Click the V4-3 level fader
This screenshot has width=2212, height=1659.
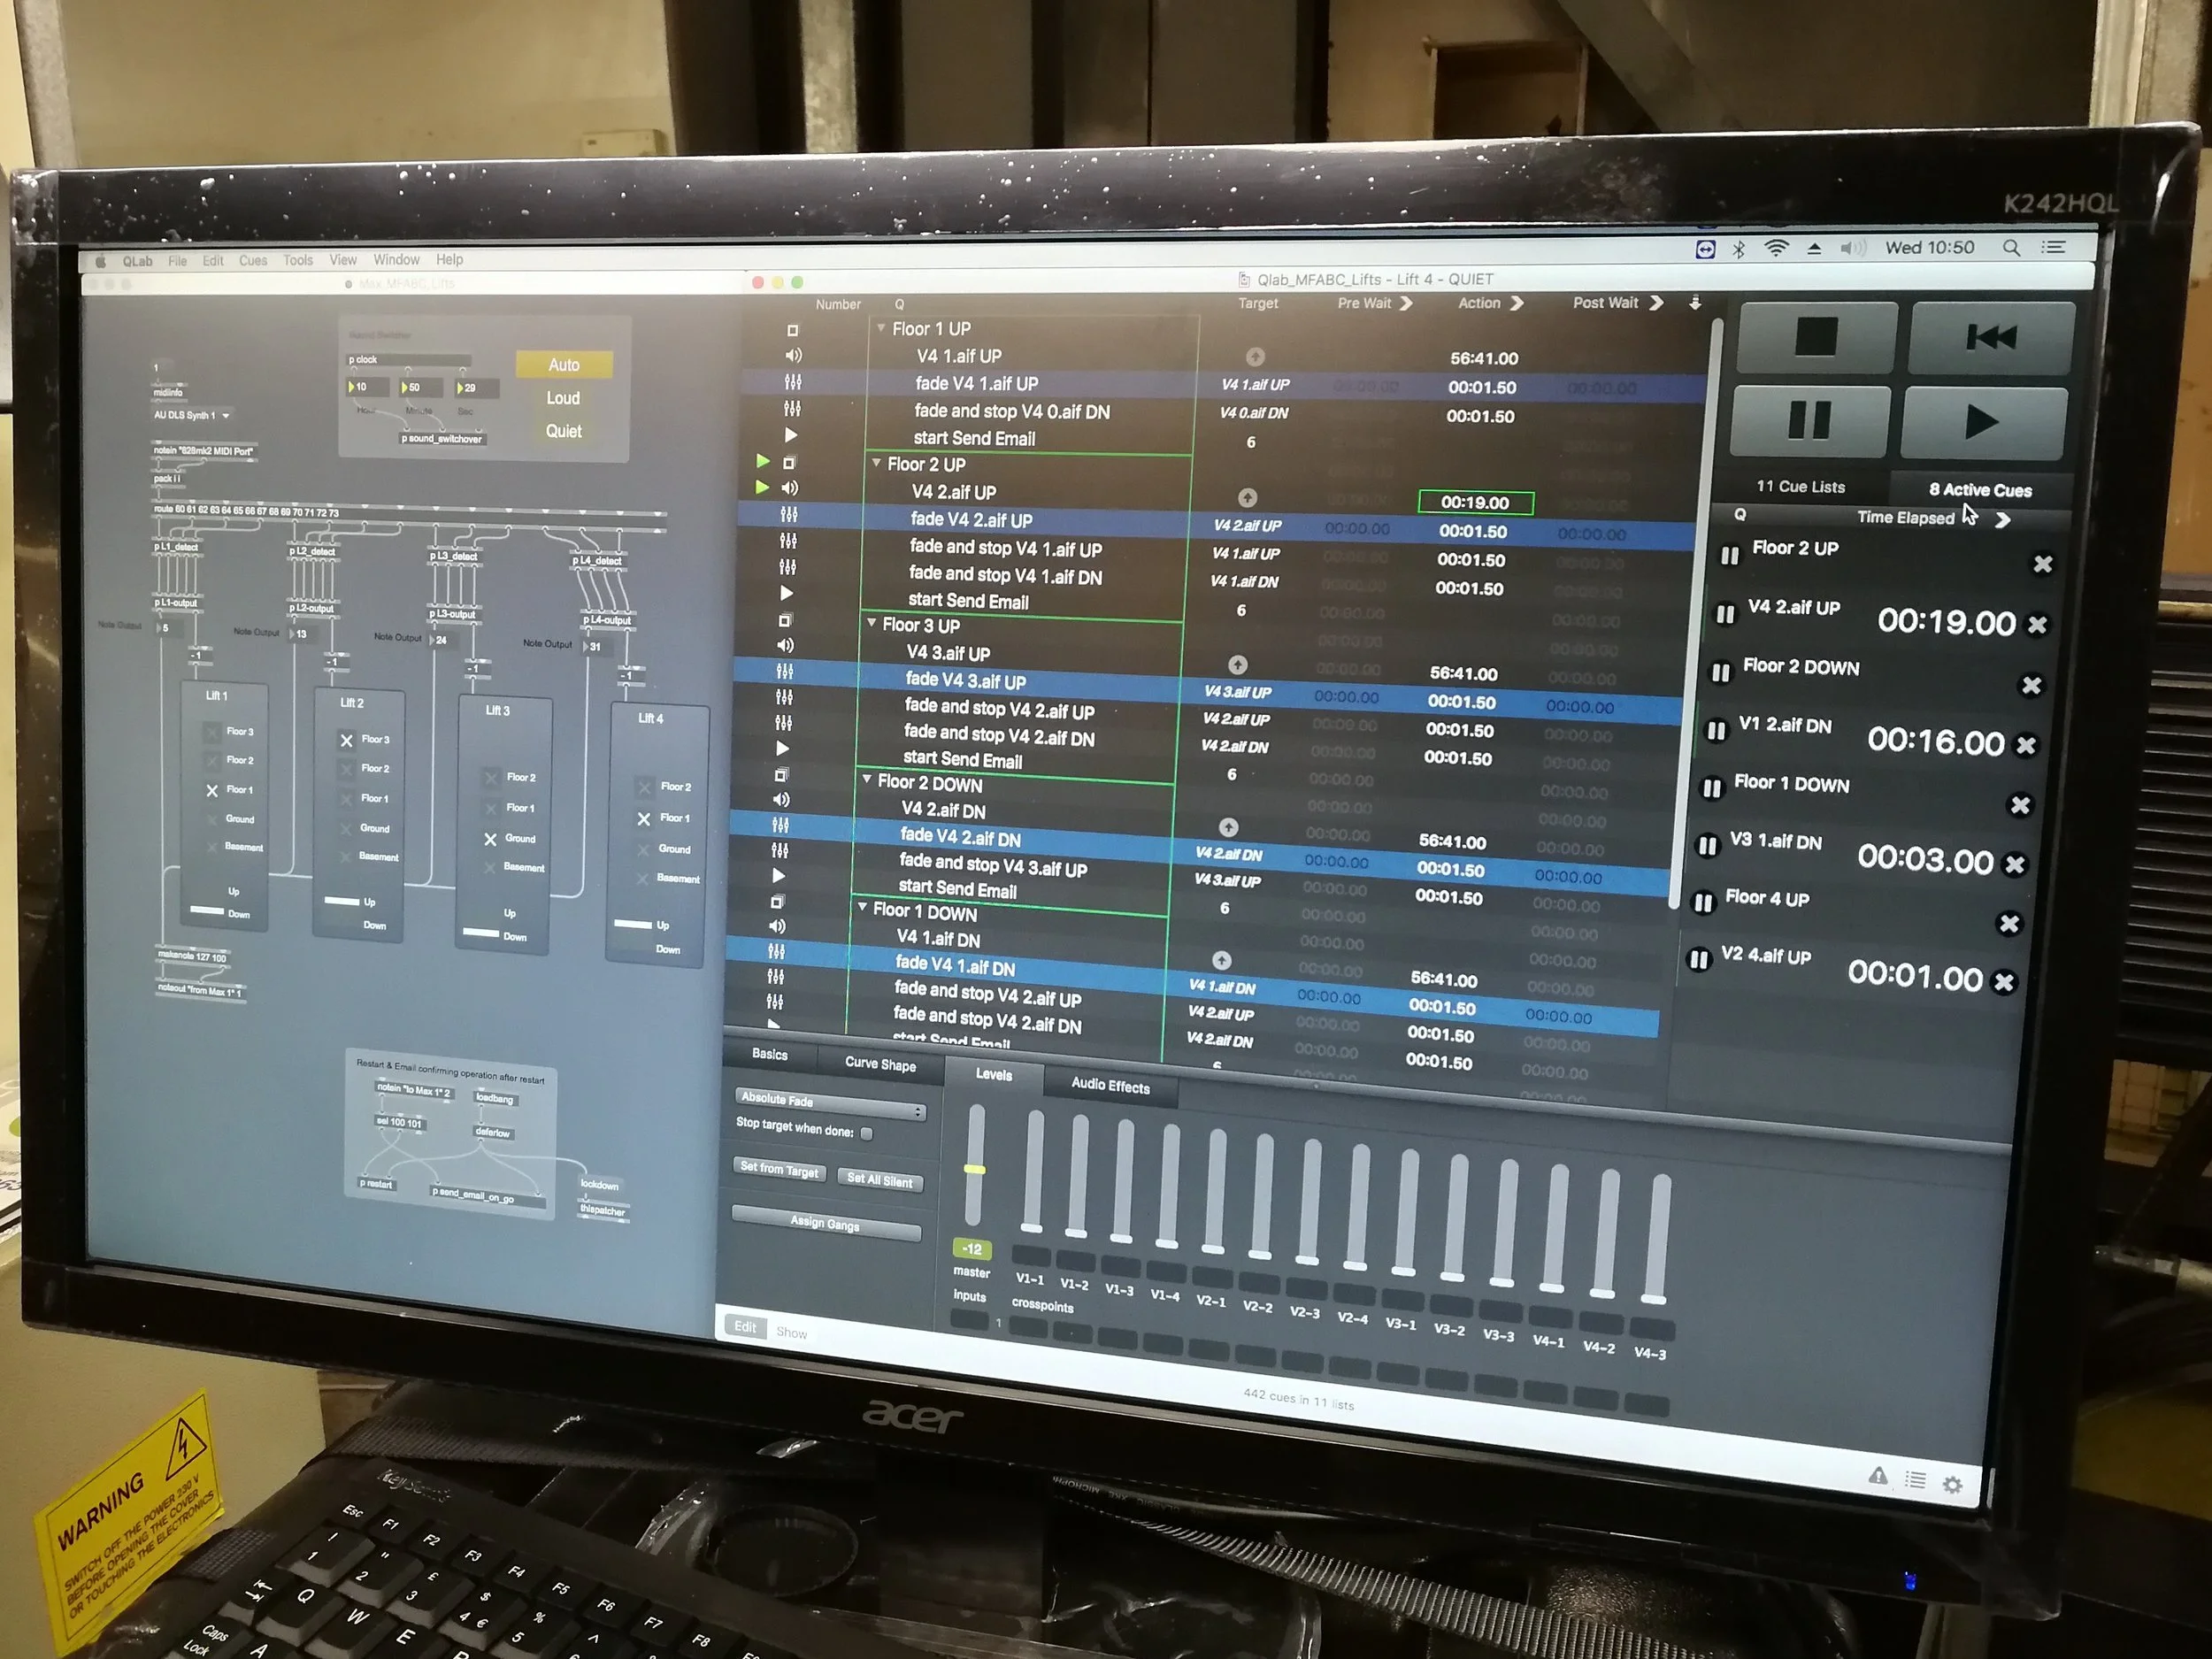(1657, 1238)
